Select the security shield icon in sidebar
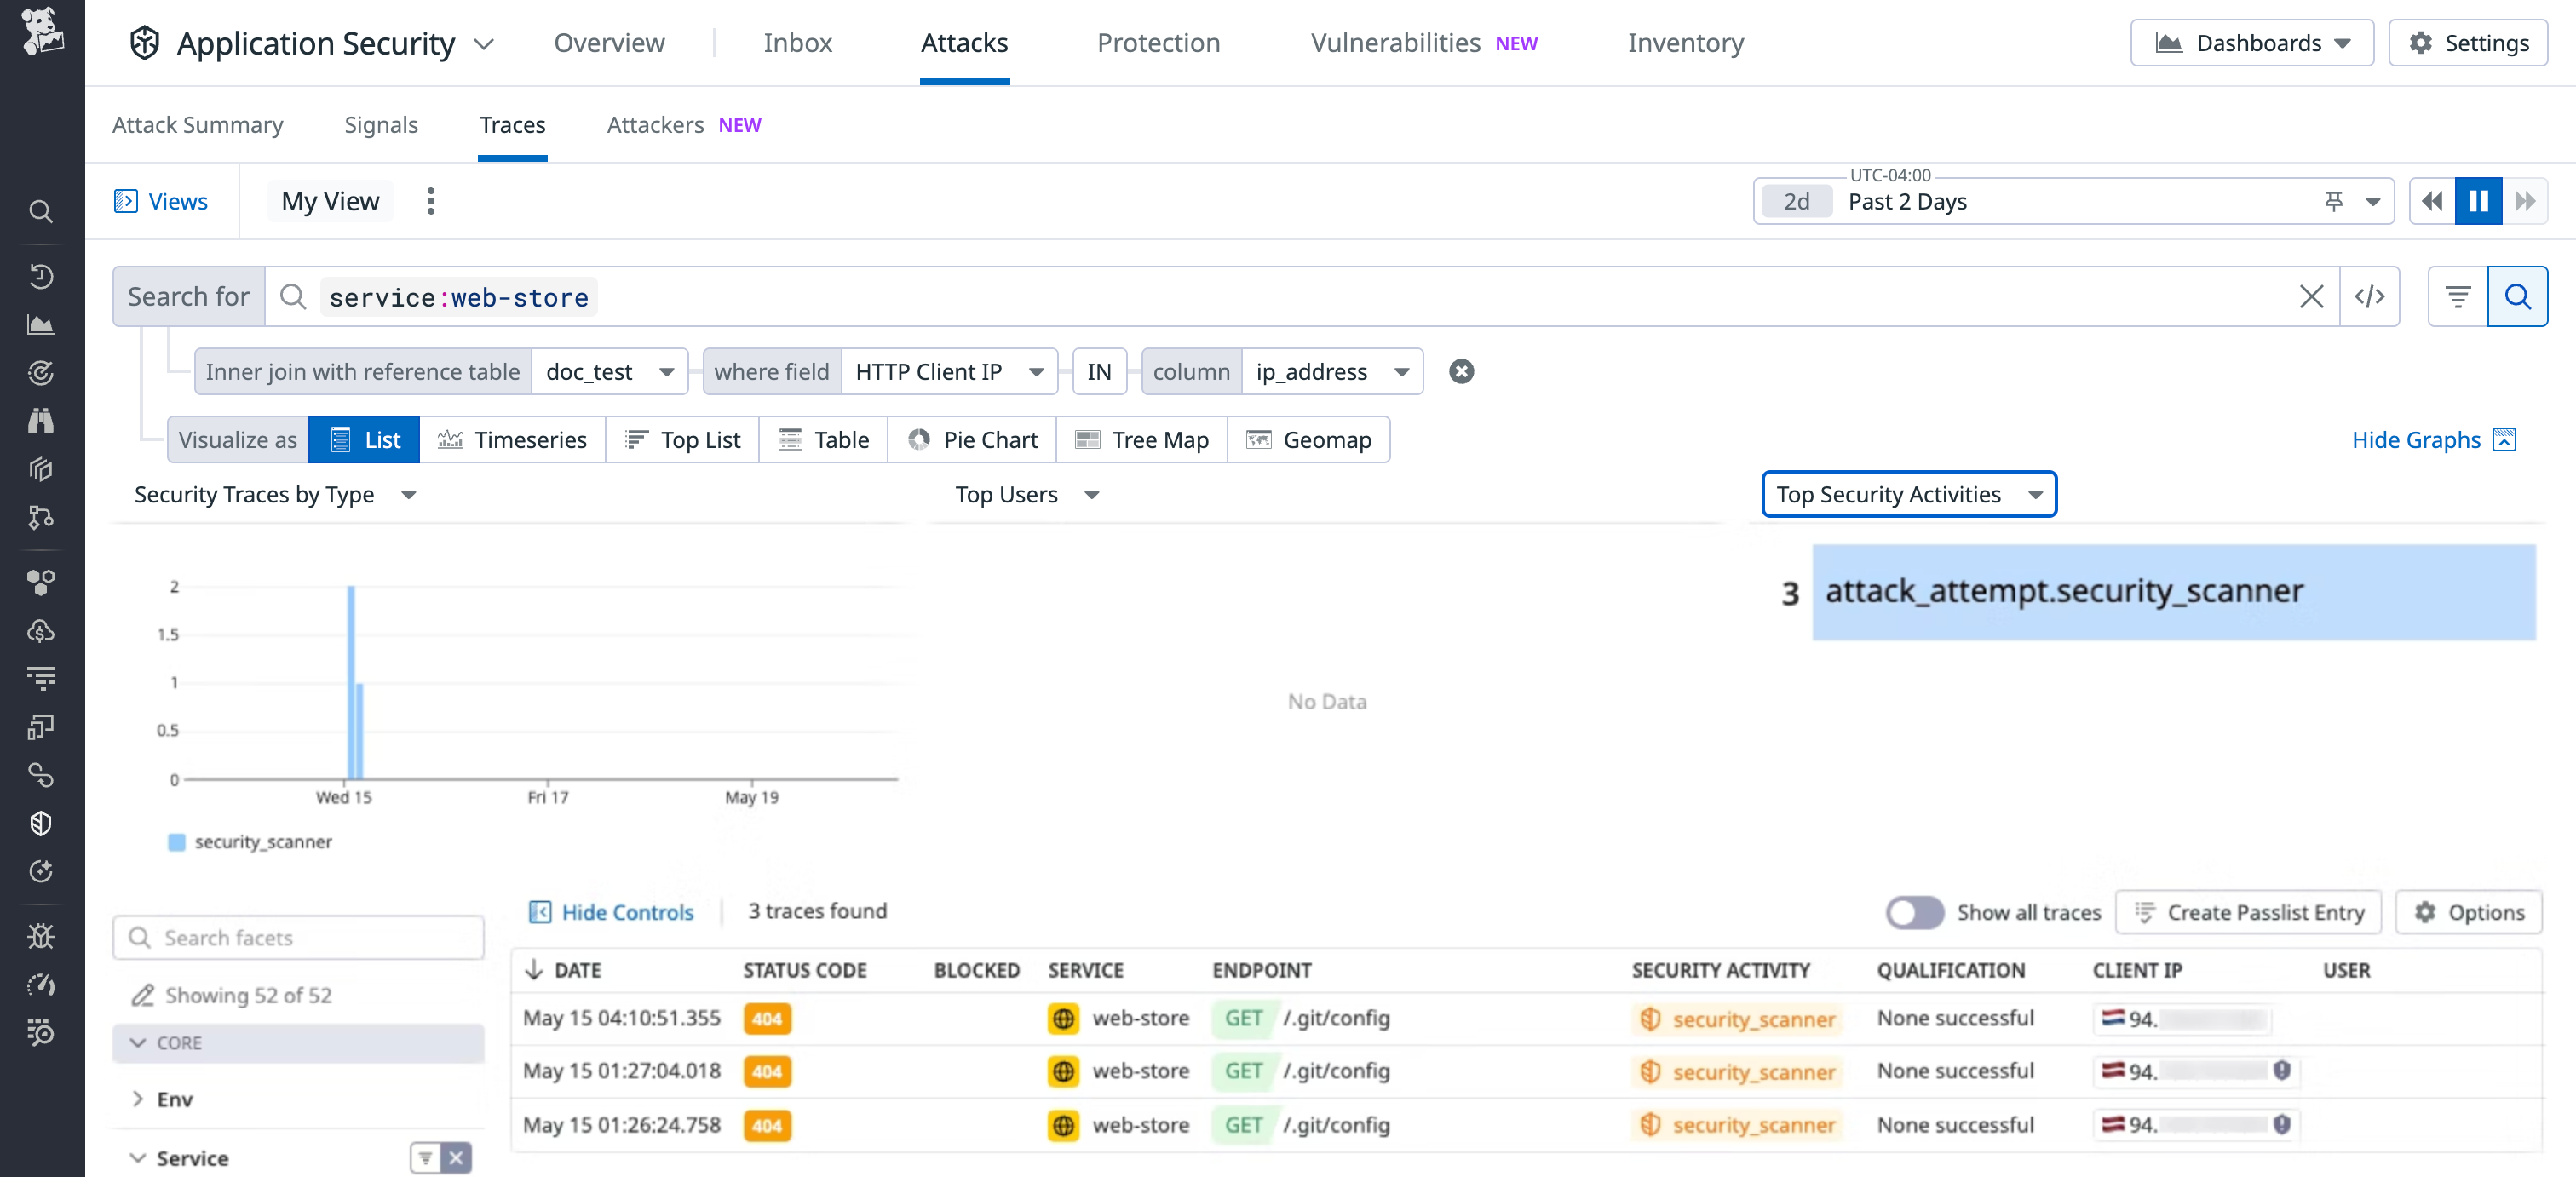 point(40,823)
